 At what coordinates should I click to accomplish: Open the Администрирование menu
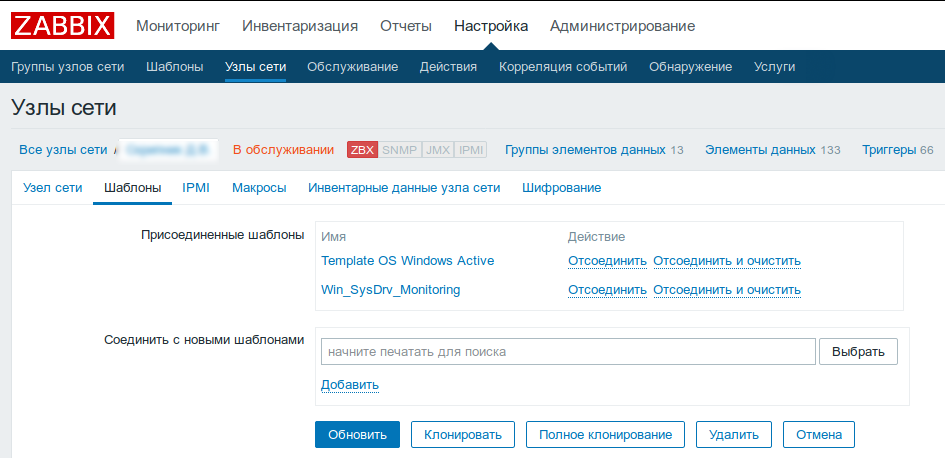tap(623, 26)
